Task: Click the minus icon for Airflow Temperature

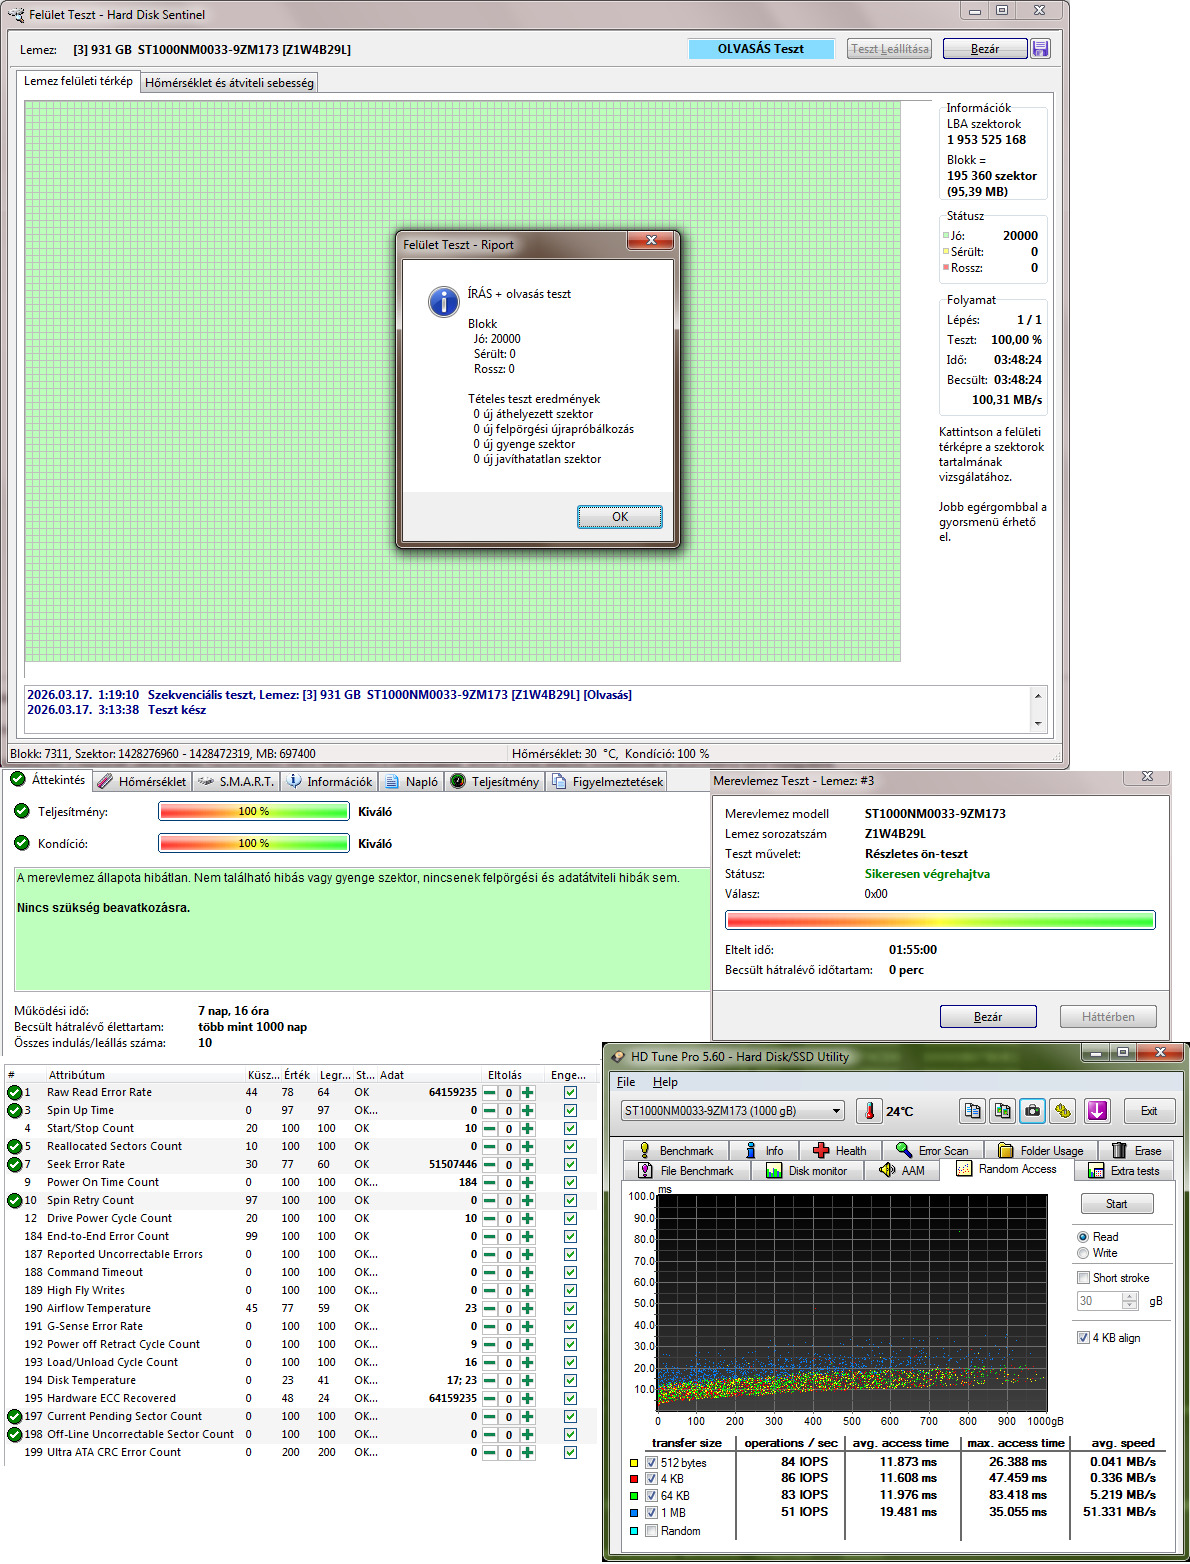Action: pyautogui.click(x=489, y=1309)
